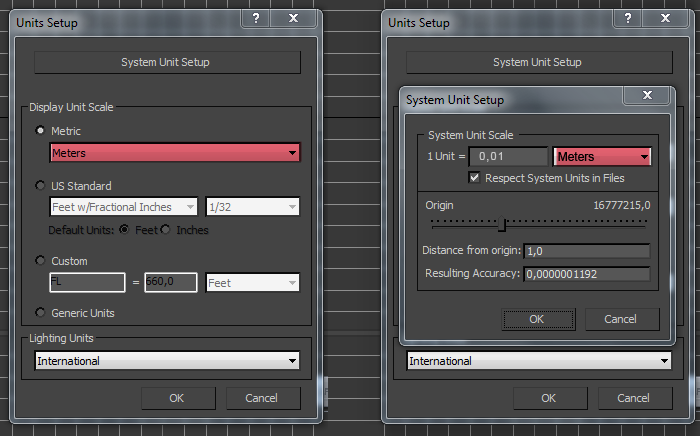Click OK in the System Unit Setup dialog

(538, 319)
